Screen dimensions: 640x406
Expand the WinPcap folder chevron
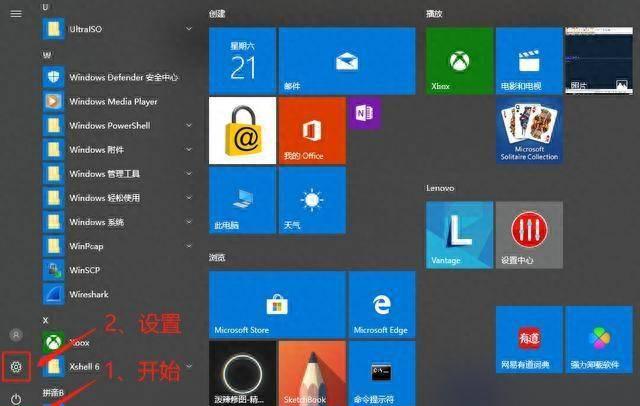[x=189, y=246]
